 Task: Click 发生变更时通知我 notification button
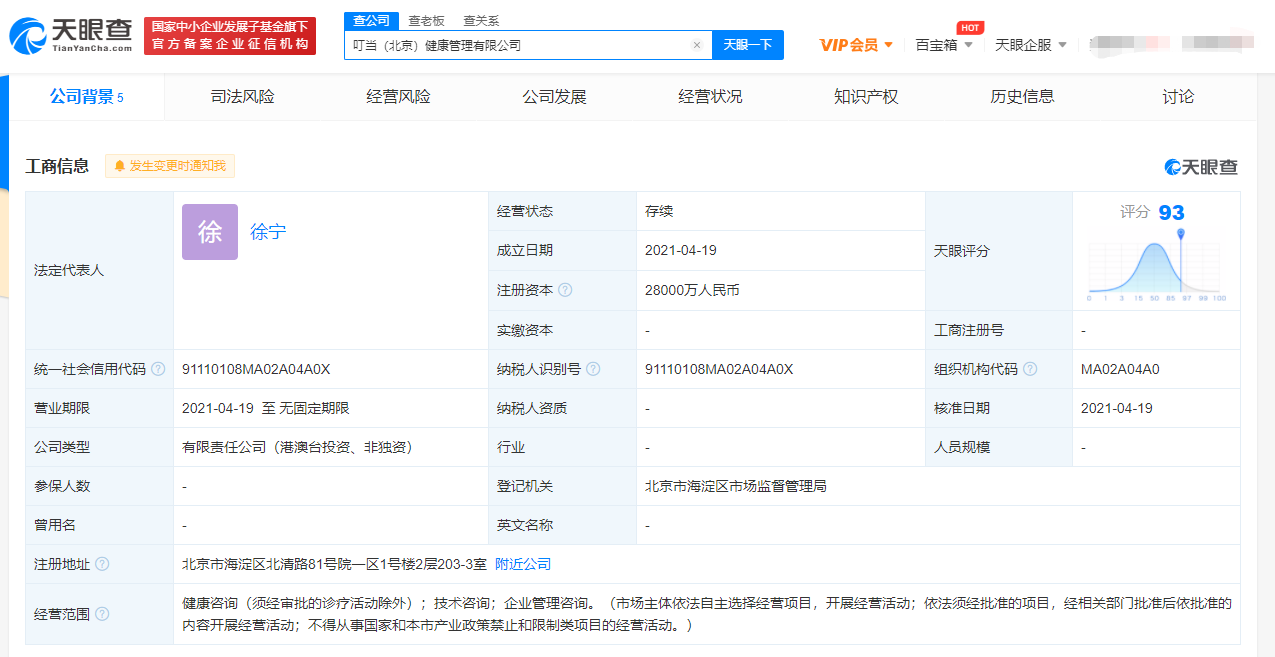[x=170, y=166]
